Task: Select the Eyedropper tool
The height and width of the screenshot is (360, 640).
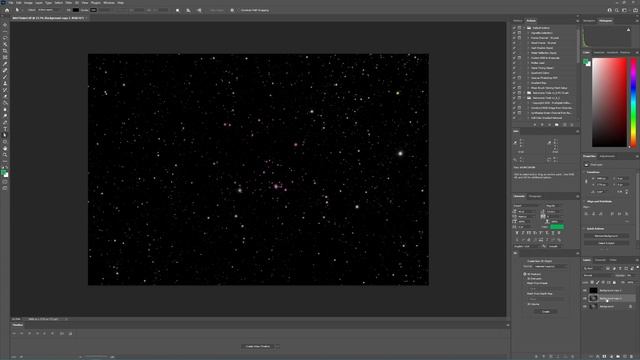Action: pyautogui.click(x=5, y=64)
